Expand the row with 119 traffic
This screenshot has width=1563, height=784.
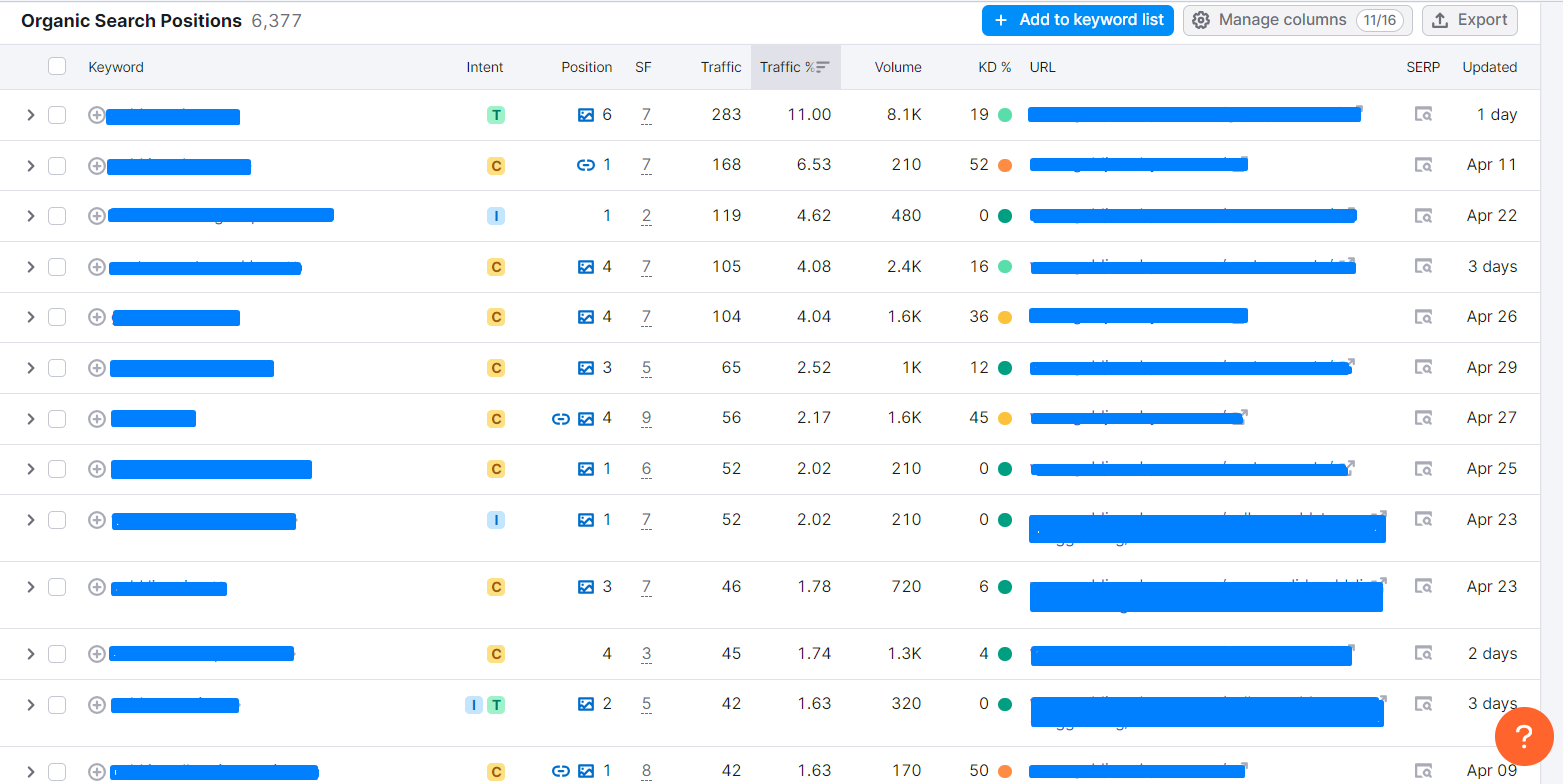30,216
